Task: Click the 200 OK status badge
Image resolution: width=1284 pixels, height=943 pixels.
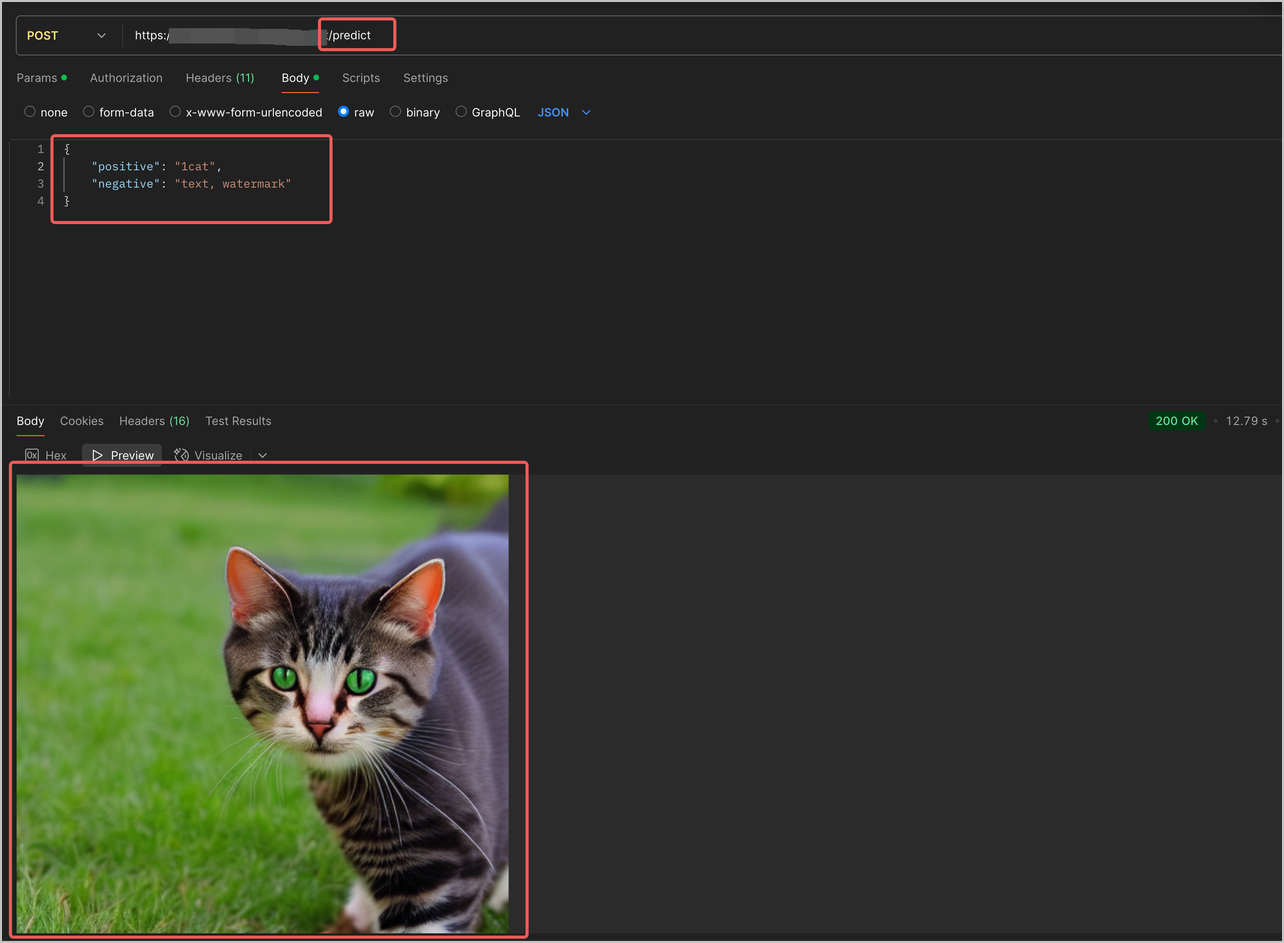Action: click(x=1177, y=421)
